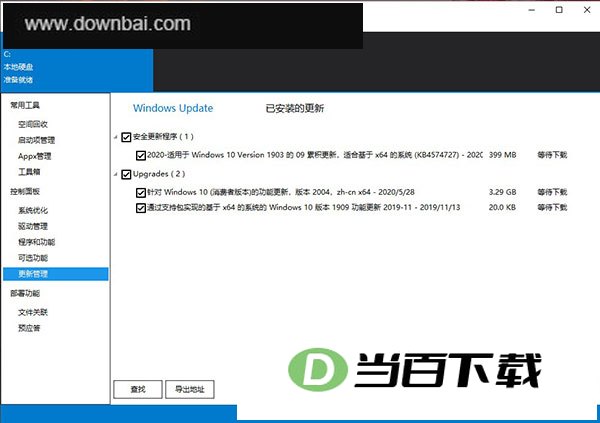Image resolution: width=600 pixels, height=423 pixels.
Task: Open 驱动管理 in the sidebar
Action: (33, 226)
